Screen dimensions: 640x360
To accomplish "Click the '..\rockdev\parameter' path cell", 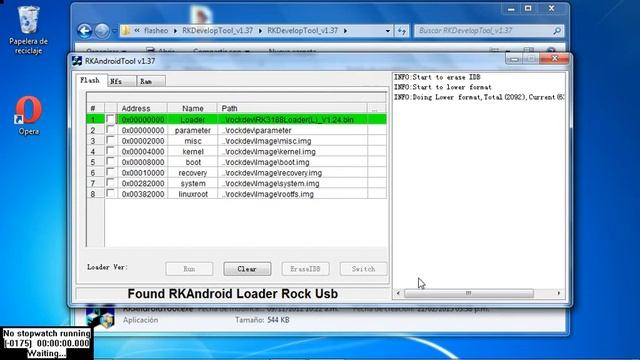I will click(292, 130).
